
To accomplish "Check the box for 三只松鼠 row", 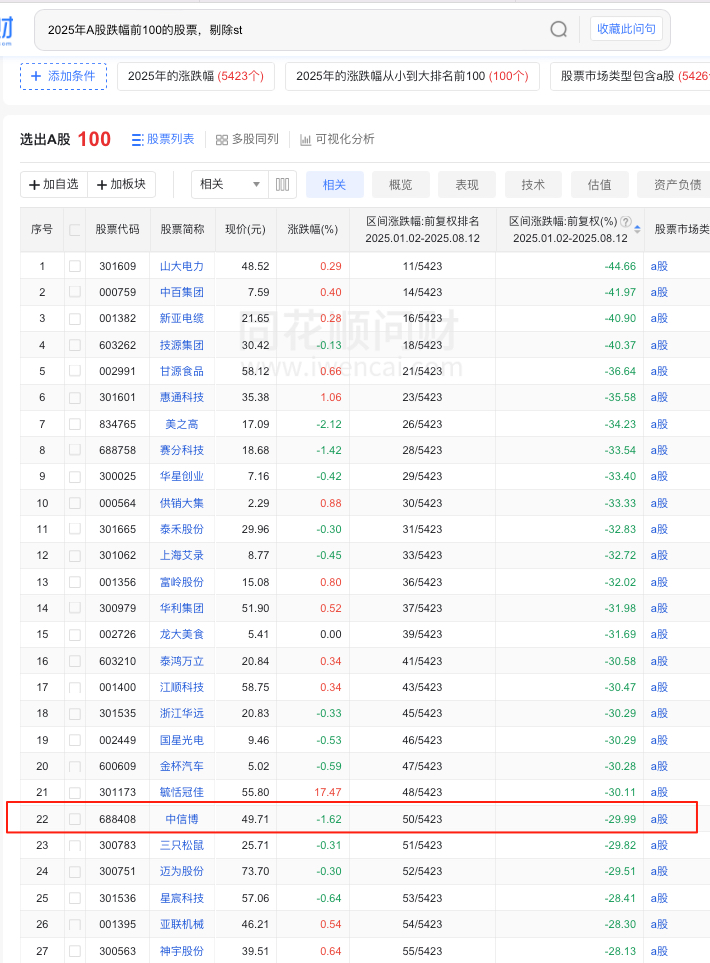I will pos(75,846).
